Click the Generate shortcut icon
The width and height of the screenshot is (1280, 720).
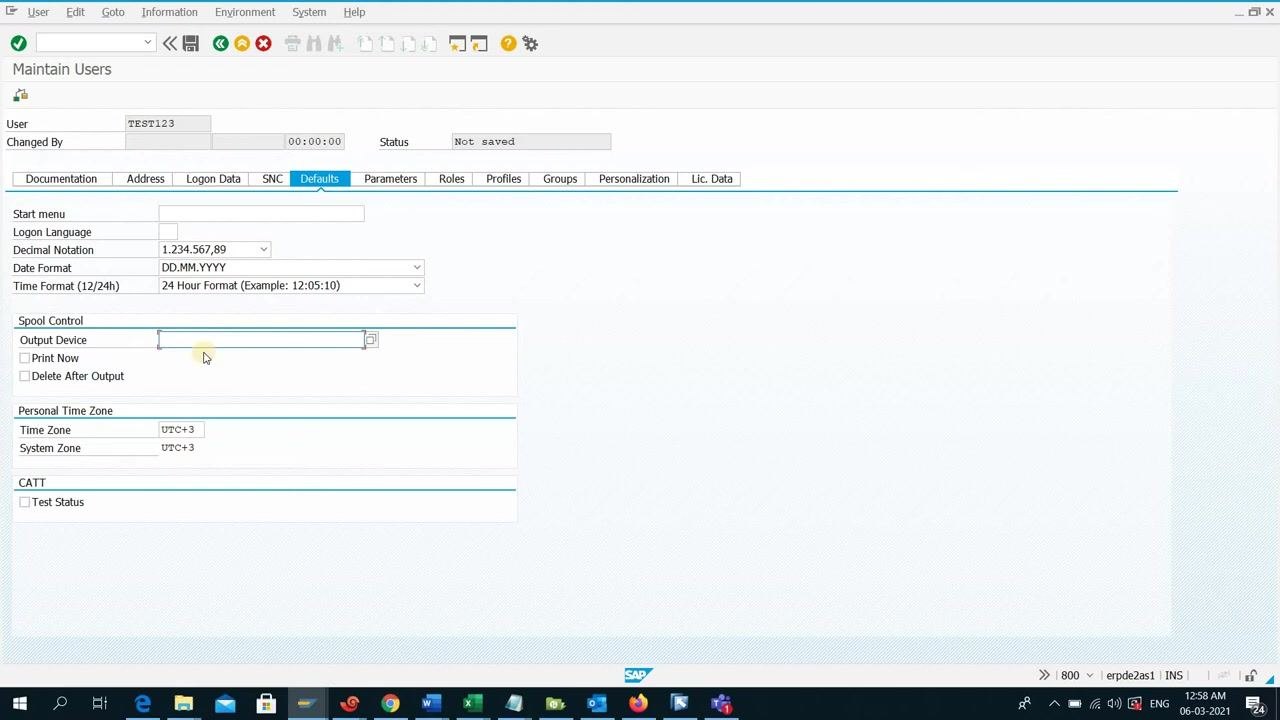(479, 43)
